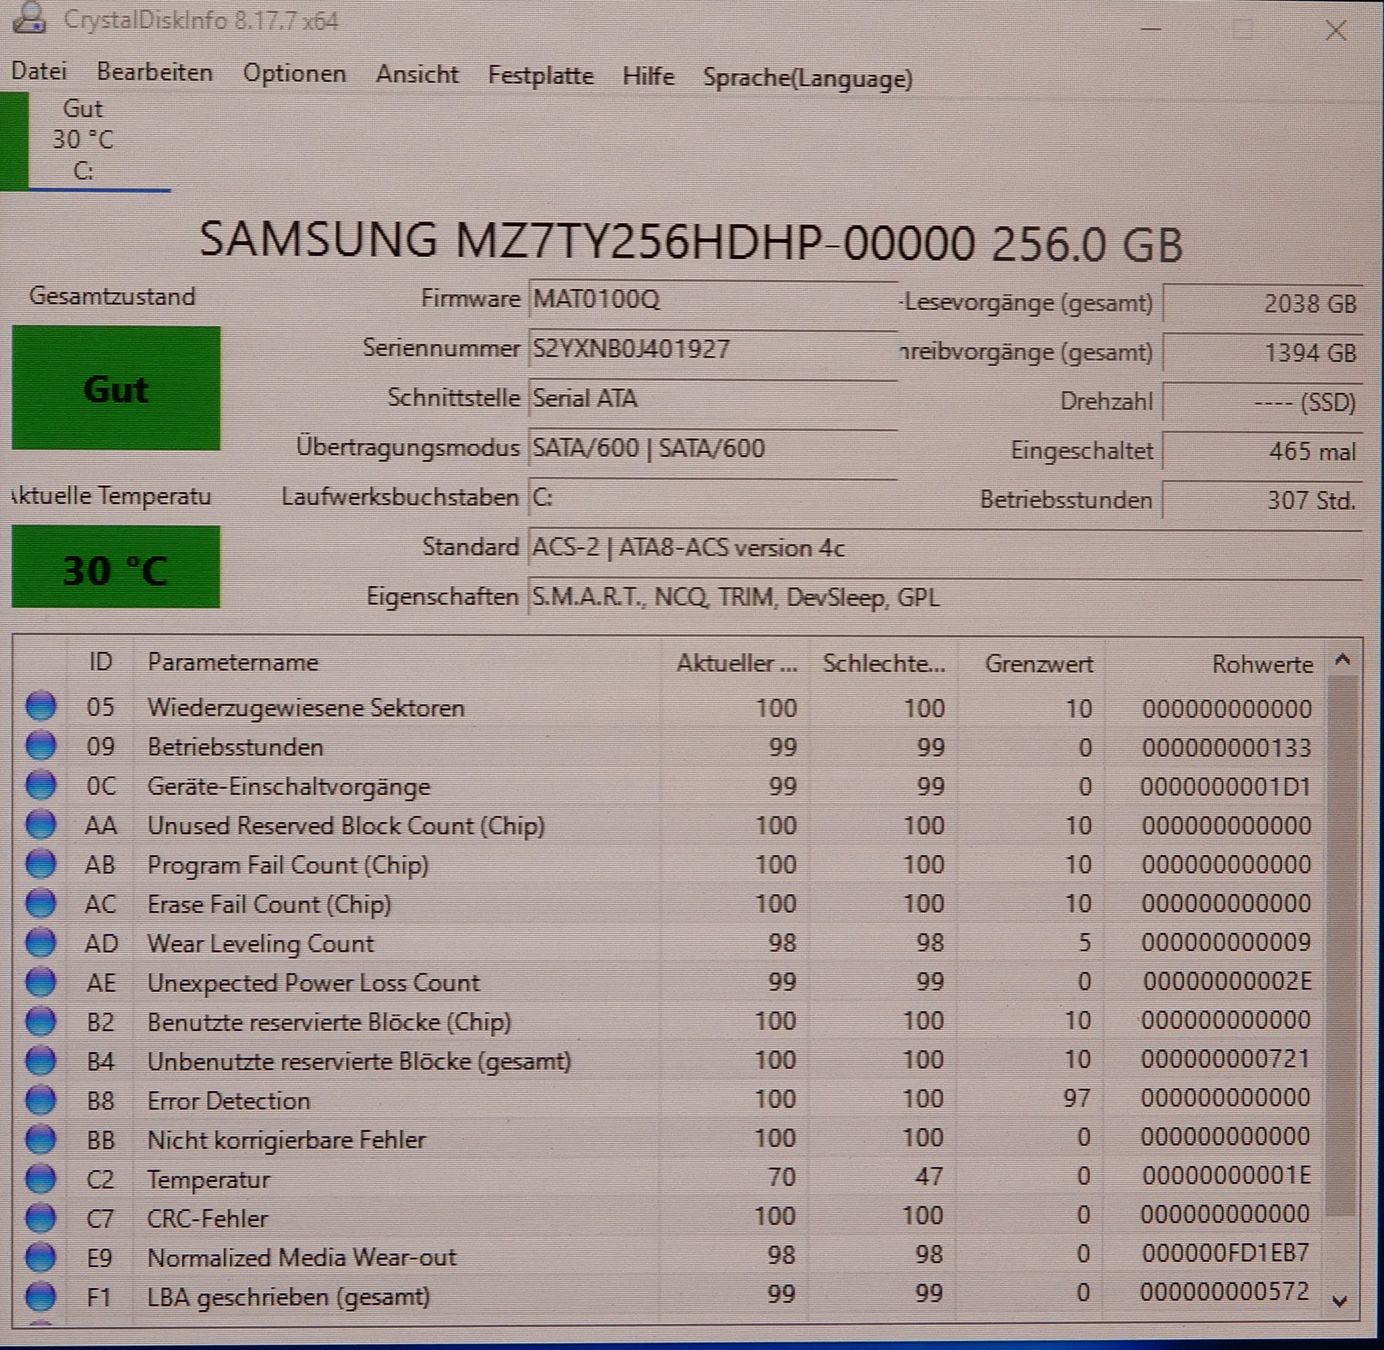The image size is (1384, 1350).
Task: Click the status dot for Error Detection
Action: (x=41, y=1099)
